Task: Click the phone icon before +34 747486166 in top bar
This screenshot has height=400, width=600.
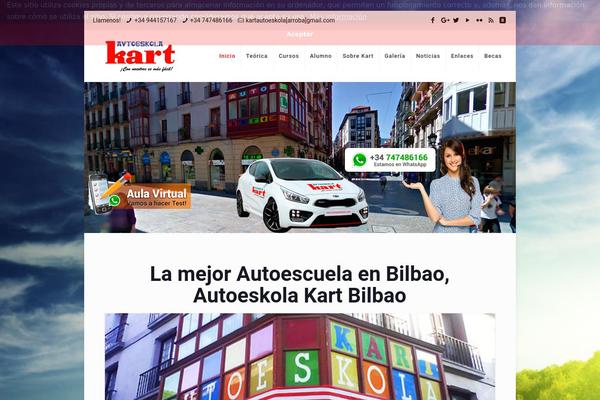Action: pos(185,20)
